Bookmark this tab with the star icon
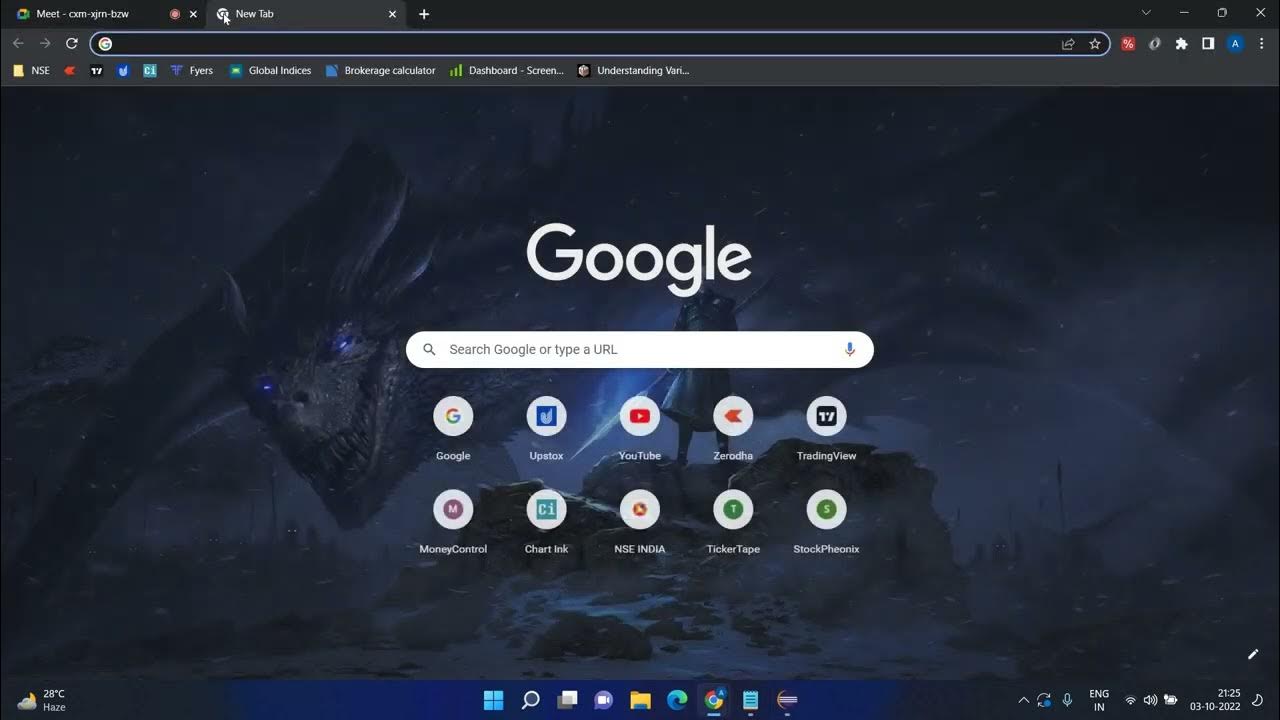This screenshot has width=1280, height=720. click(1095, 44)
